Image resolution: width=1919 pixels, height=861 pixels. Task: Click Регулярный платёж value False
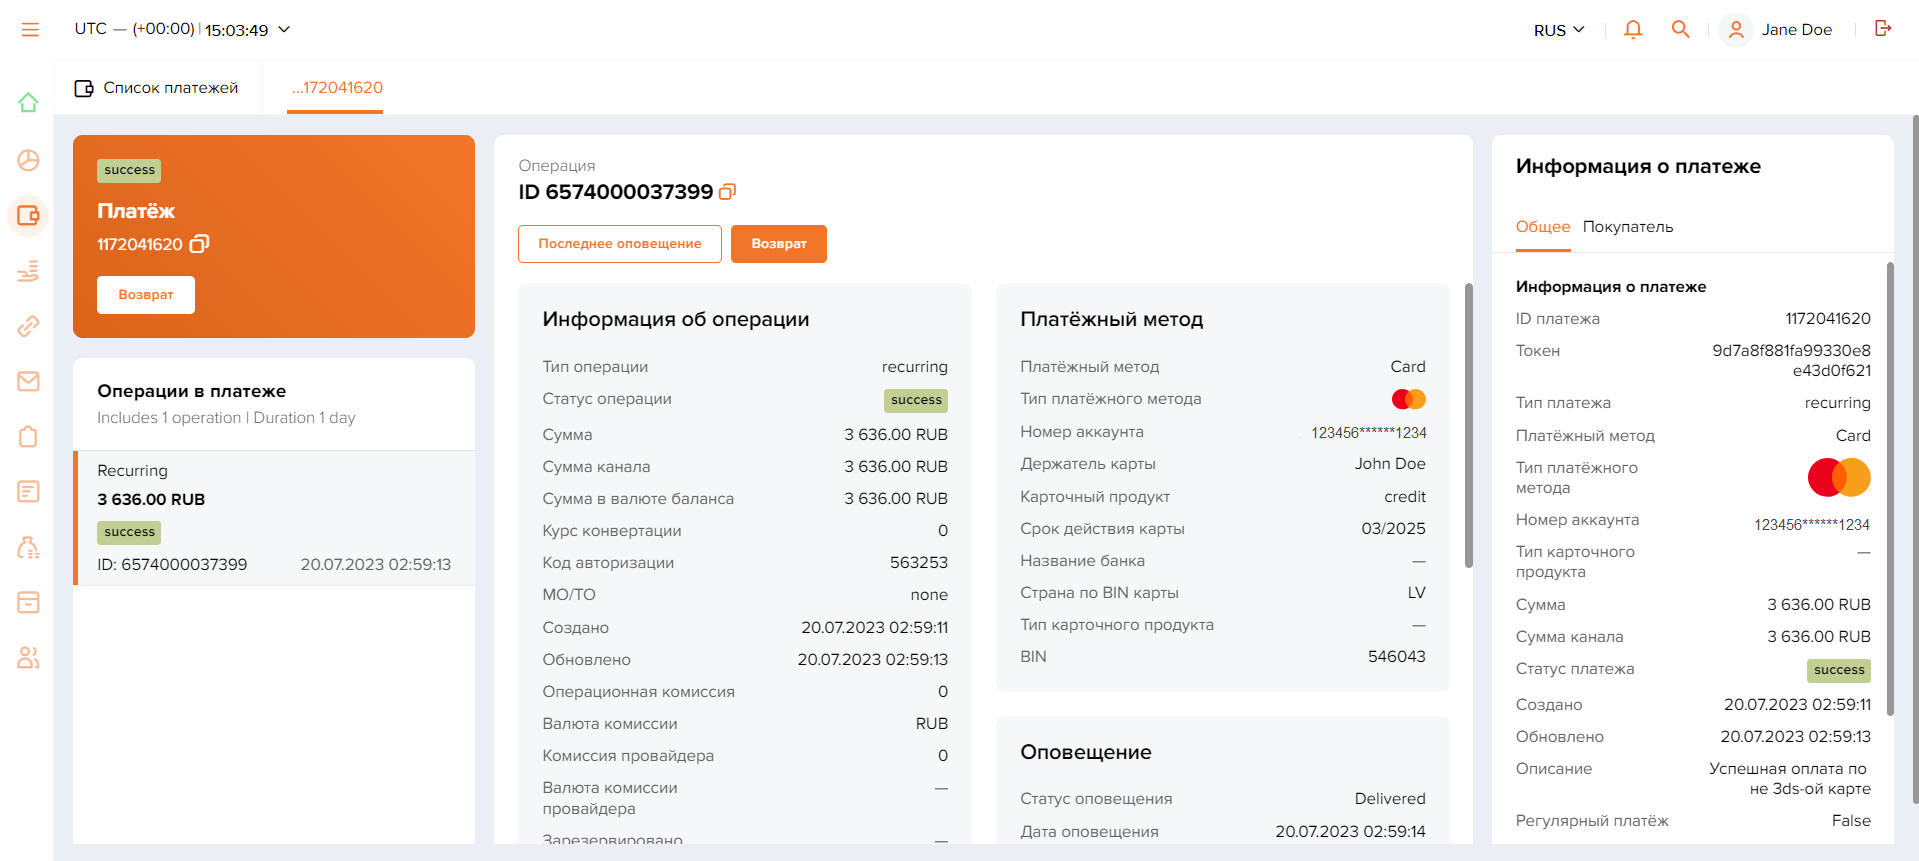click(1851, 821)
